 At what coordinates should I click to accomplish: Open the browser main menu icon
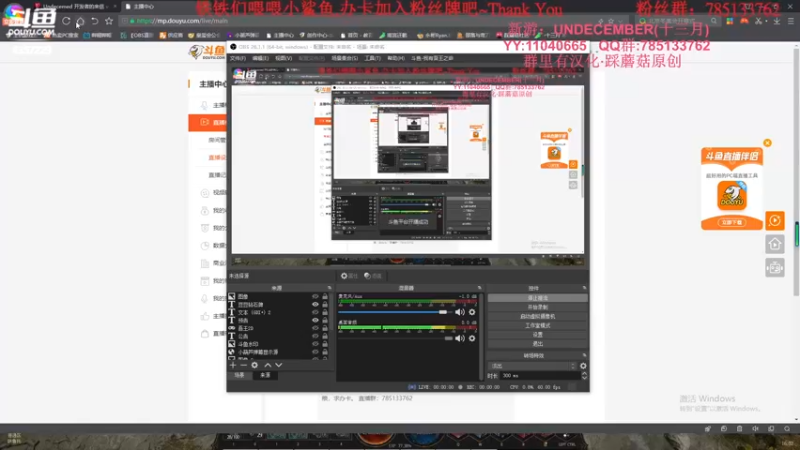coord(791,21)
